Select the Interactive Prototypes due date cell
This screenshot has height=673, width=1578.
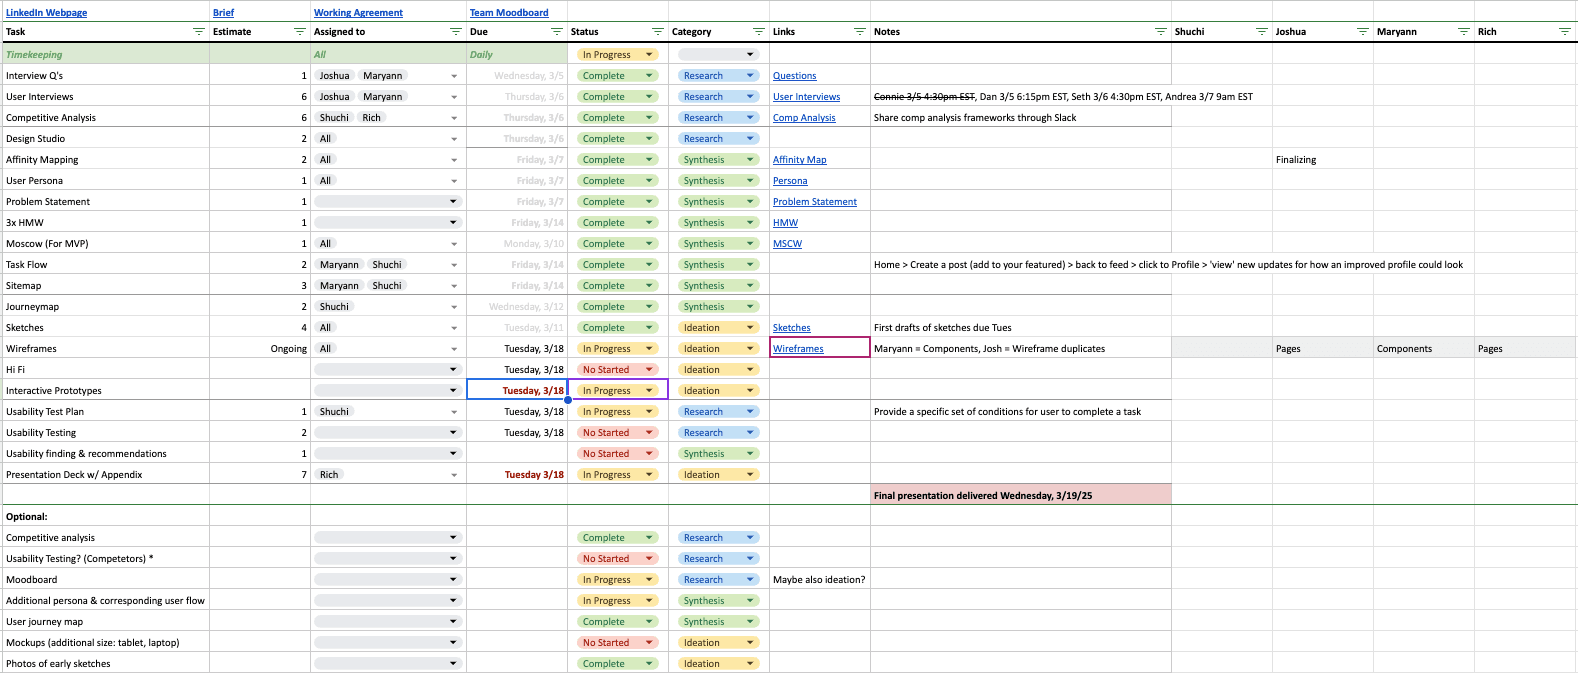point(517,391)
